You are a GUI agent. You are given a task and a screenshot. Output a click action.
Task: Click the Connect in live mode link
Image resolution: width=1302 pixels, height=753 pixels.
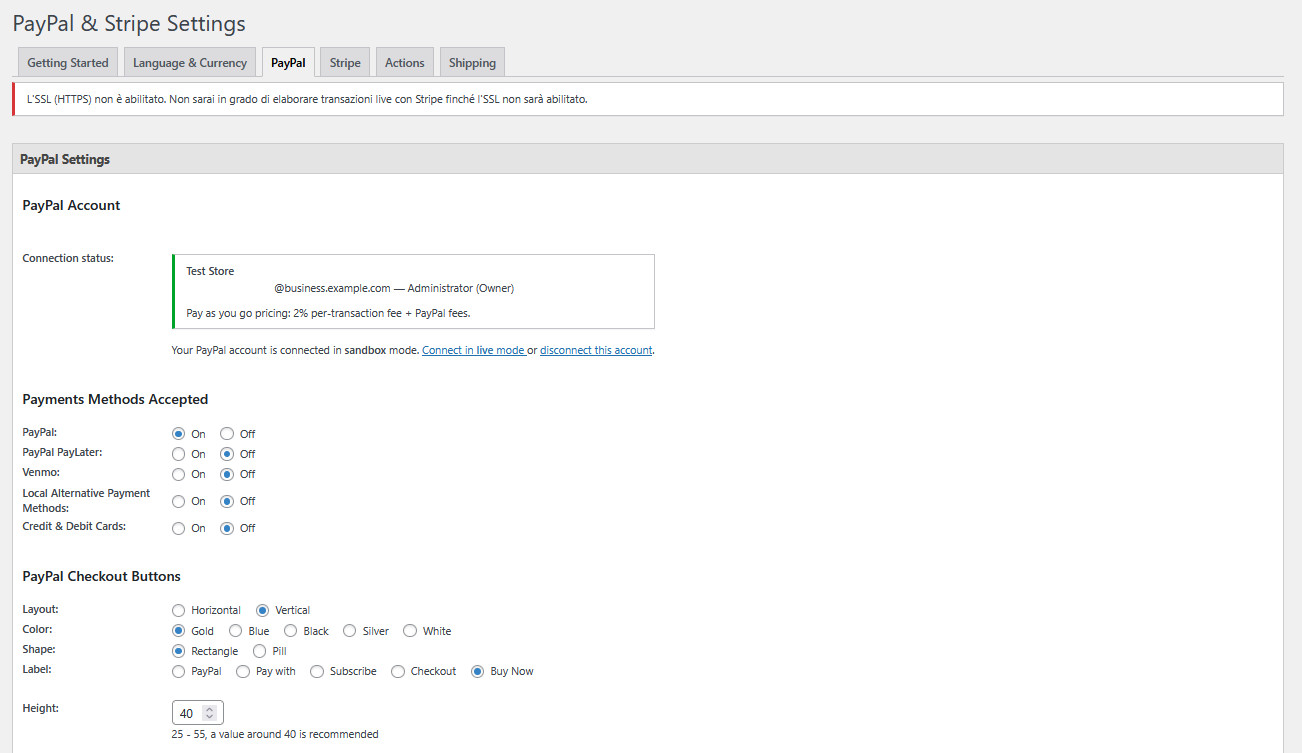tap(473, 349)
